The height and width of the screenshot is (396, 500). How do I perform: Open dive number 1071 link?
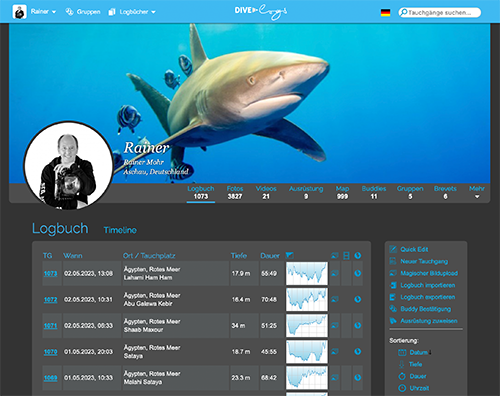pos(50,326)
